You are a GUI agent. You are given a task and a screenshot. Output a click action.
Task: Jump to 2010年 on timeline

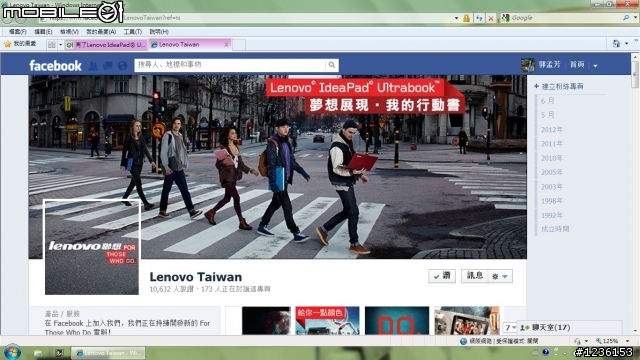click(552, 158)
